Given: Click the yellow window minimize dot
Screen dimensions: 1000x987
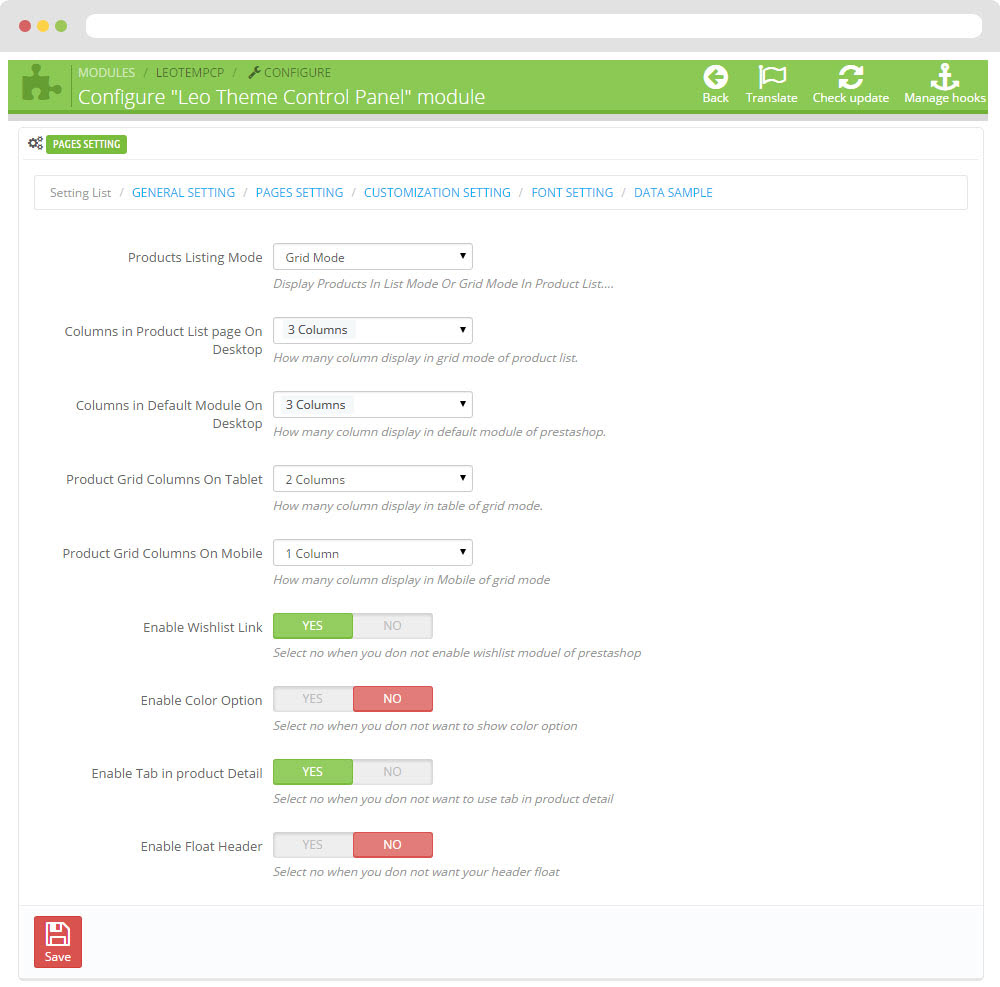Looking at the screenshot, I should pyautogui.click(x=43, y=26).
